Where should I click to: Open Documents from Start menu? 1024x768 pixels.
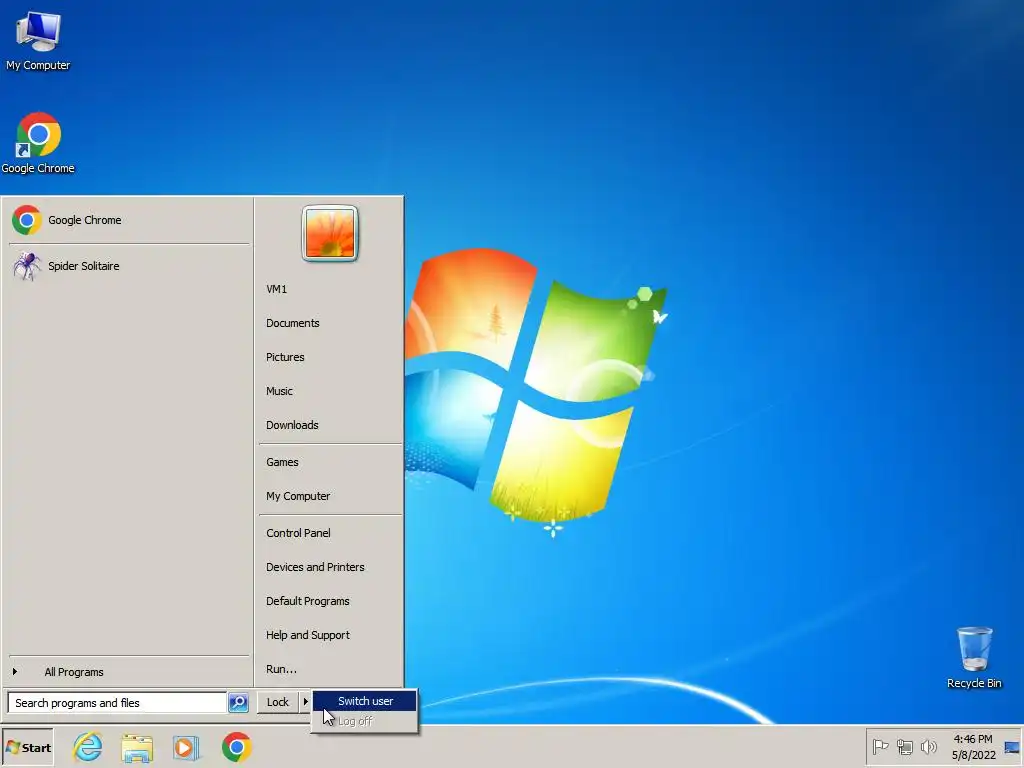[x=330, y=323]
